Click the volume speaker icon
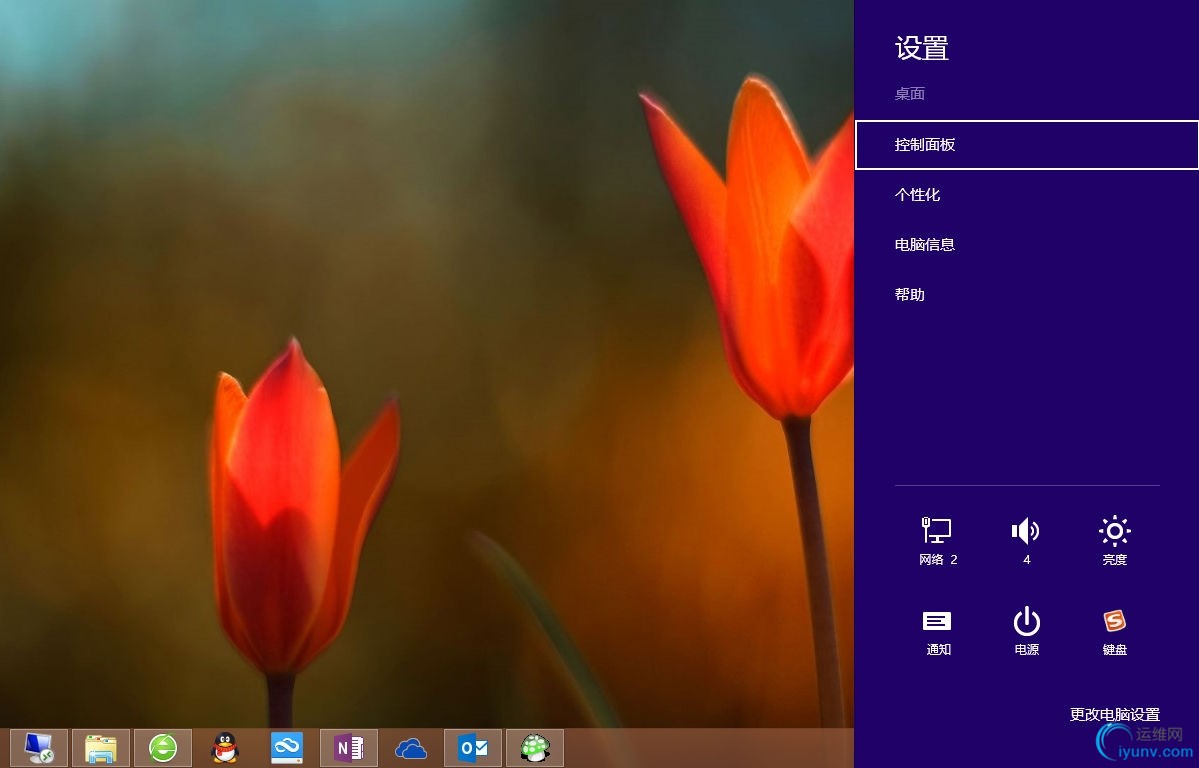Image resolution: width=1199 pixels, height=768 pixels. [1026, 540]
